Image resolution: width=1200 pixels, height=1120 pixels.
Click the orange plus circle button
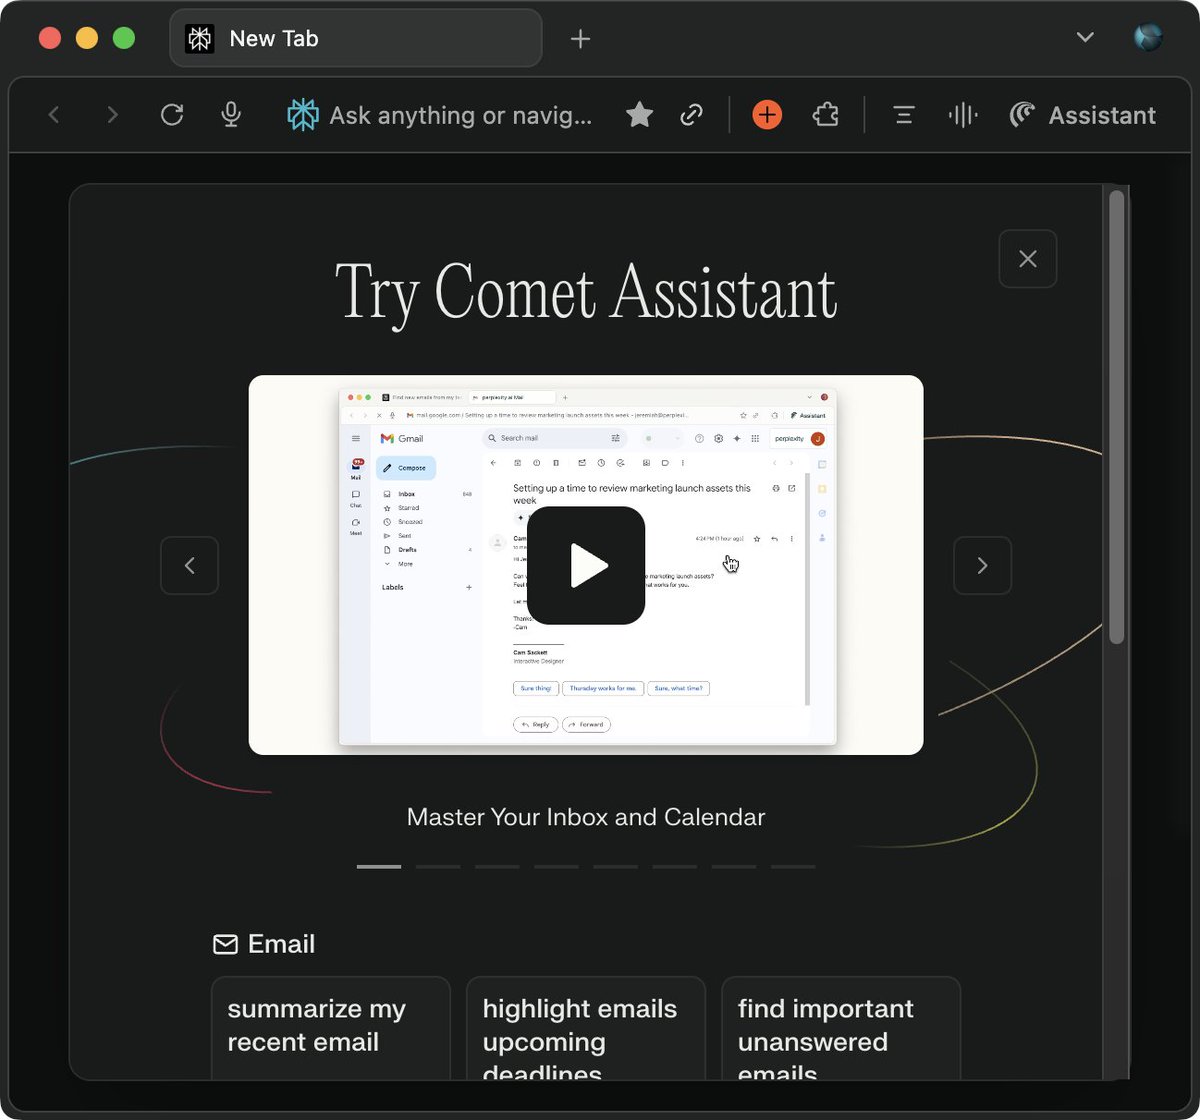click(x=767, y=115)
